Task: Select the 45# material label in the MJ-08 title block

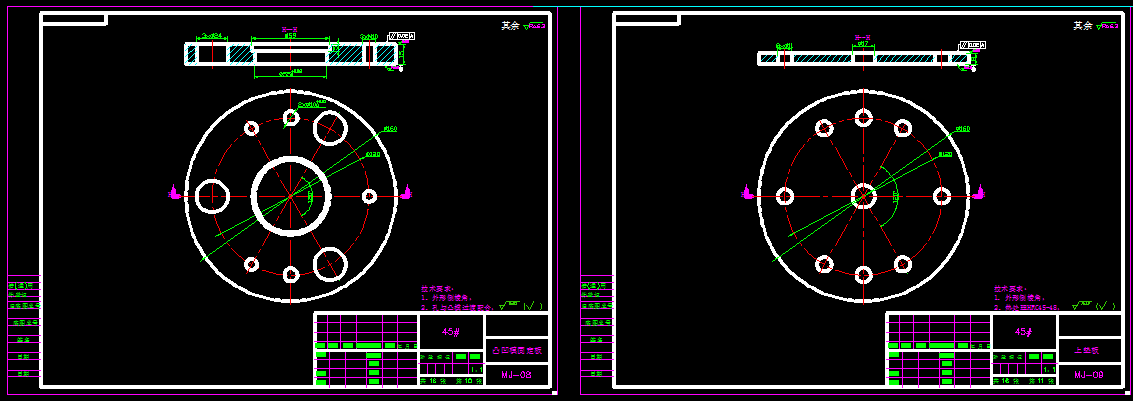Action: click(452, 332)
